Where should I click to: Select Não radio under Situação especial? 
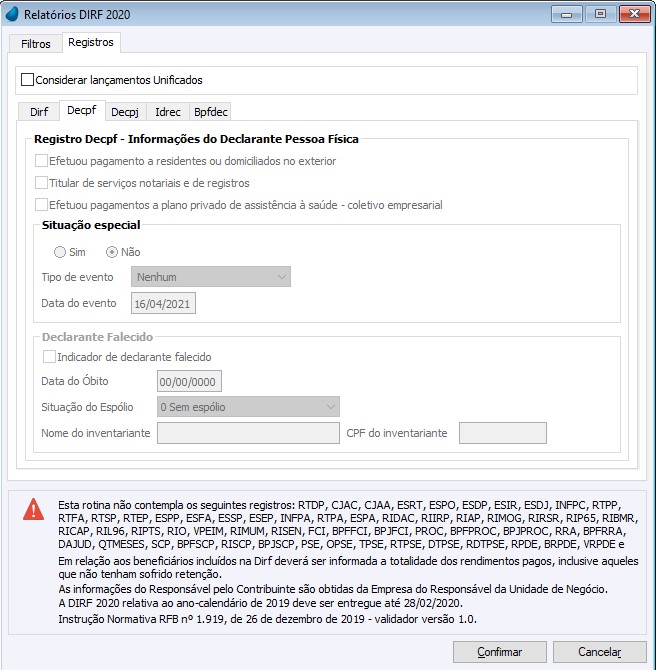(x=112, y=252)
